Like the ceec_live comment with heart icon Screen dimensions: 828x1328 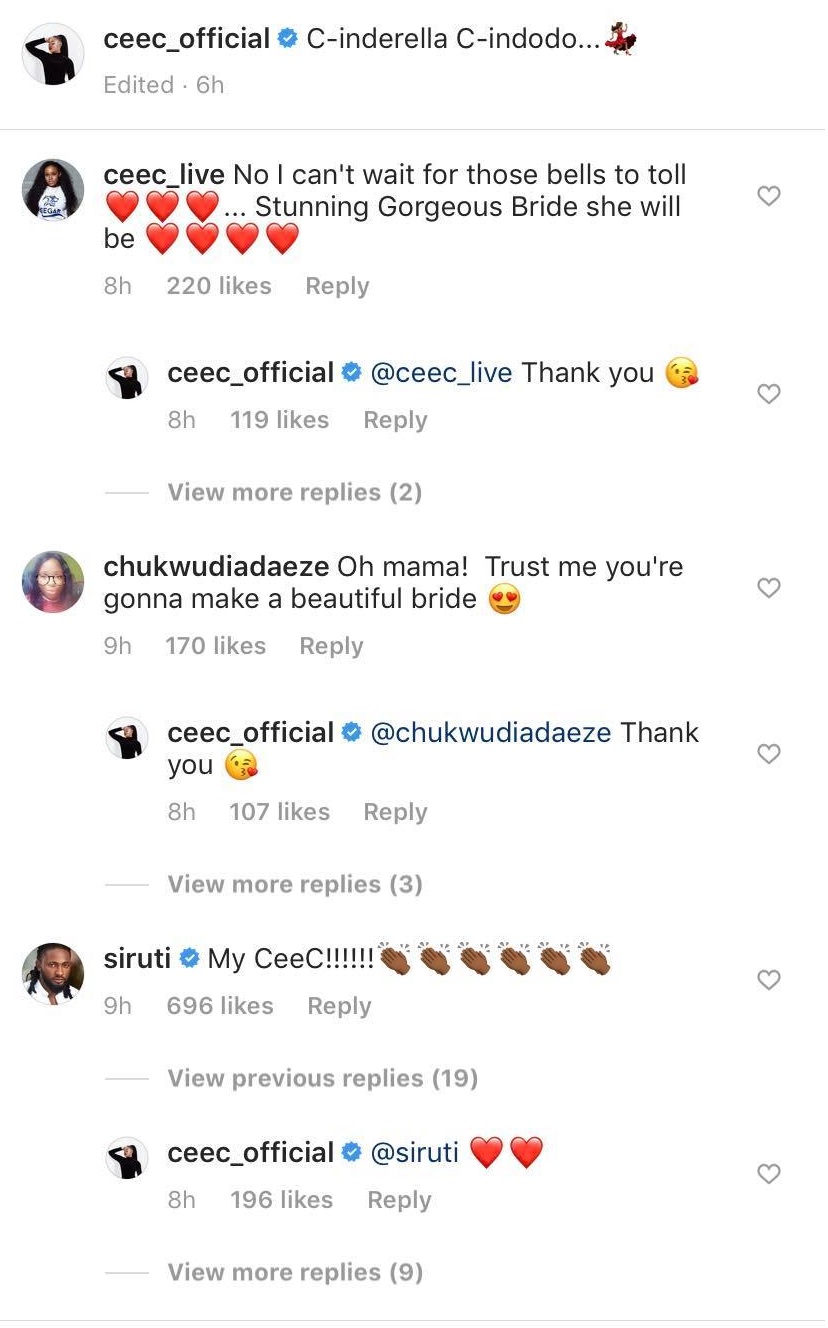pyautogui.click(x=768, y=196)
